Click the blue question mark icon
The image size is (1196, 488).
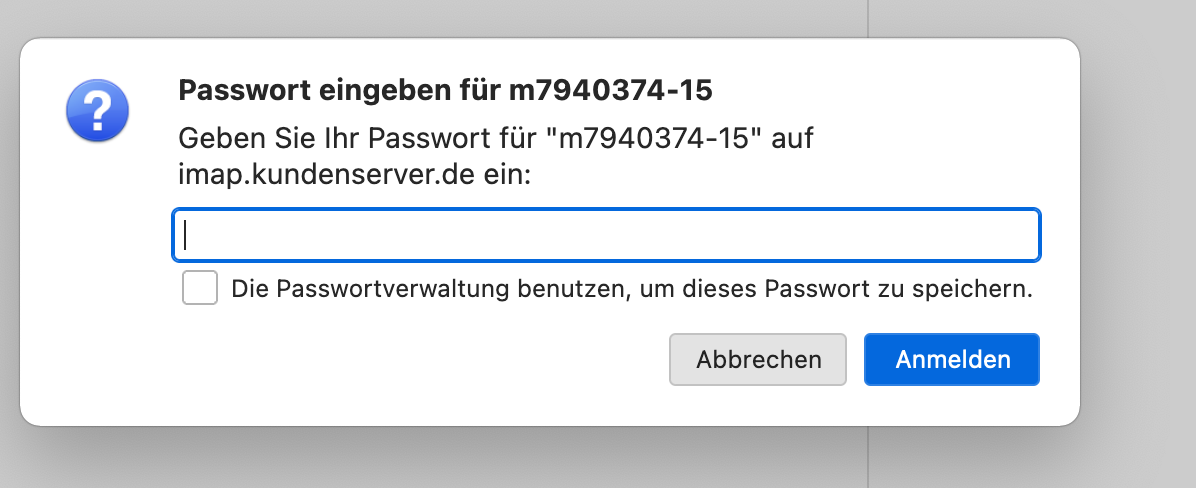click(x=97, y=111)
